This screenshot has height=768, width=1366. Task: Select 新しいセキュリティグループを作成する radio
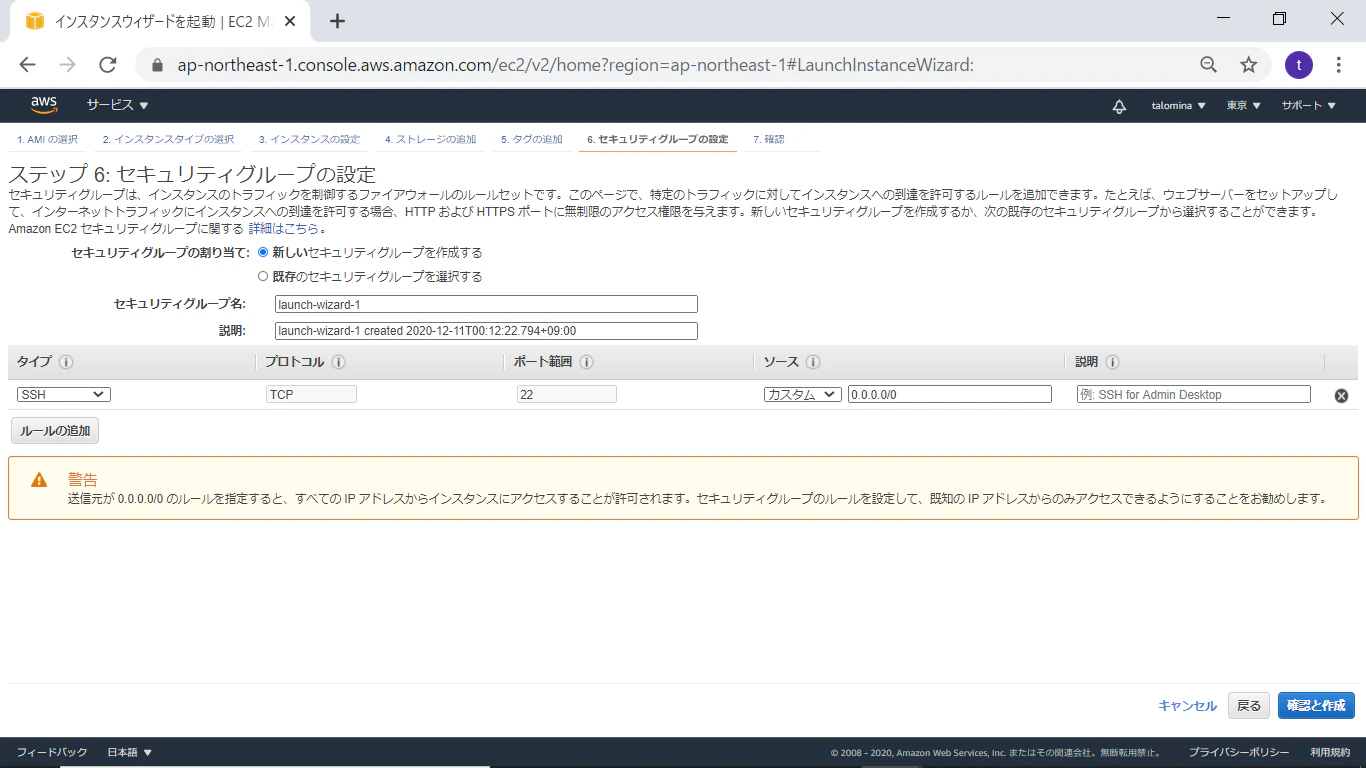[263, 252]
